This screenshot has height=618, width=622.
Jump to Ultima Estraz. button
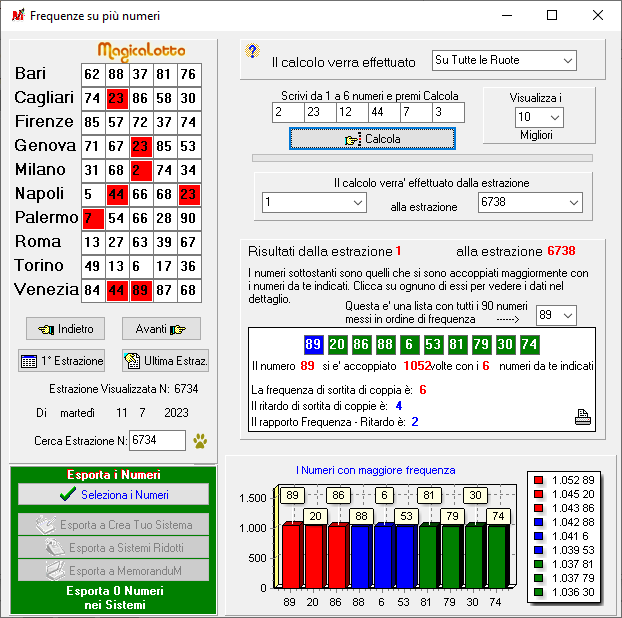pyautogui.click(x=165, y=361)
